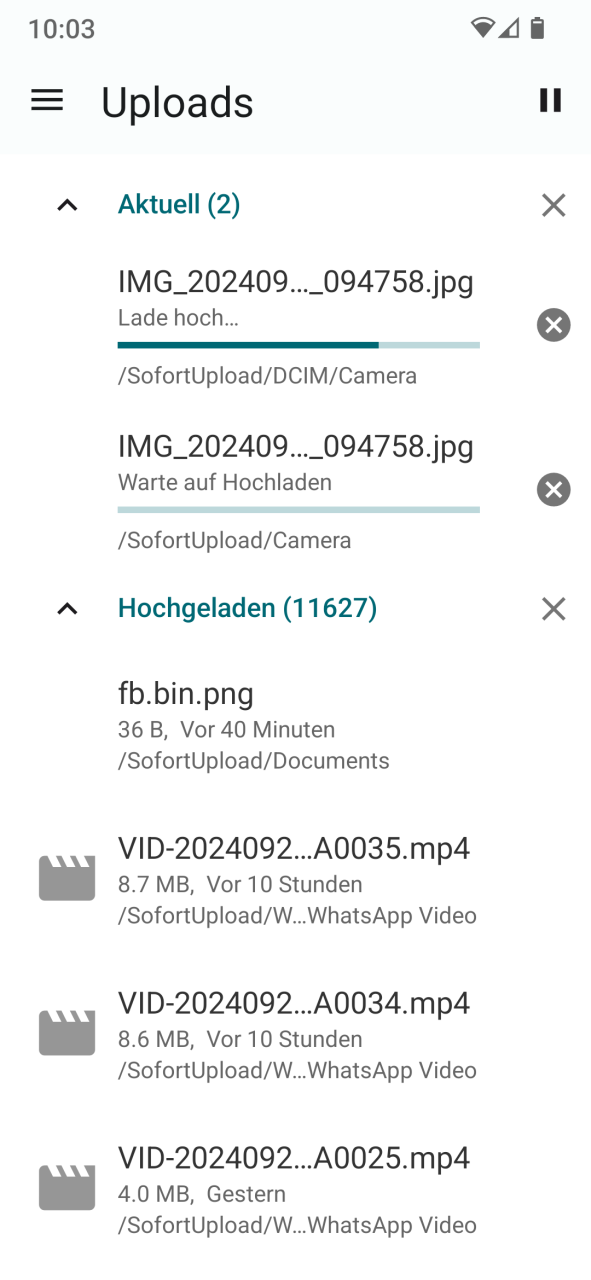
Task: Clear the Hochgeladen (11627) list
Action: click(x=553, y=608)
